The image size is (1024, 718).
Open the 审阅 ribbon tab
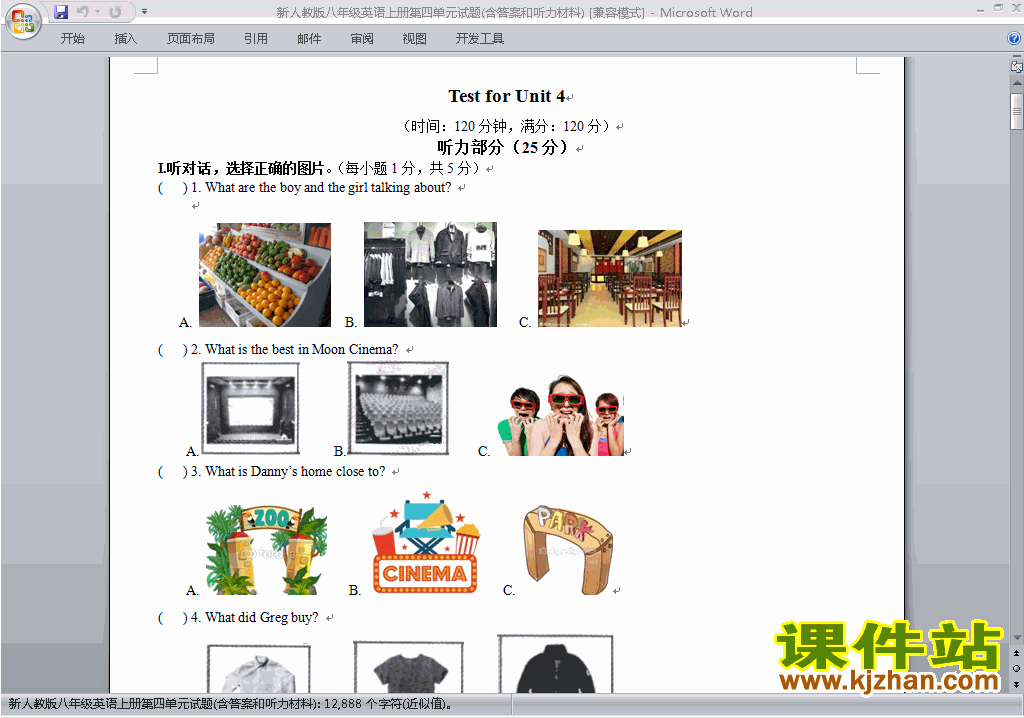point(362,39)
